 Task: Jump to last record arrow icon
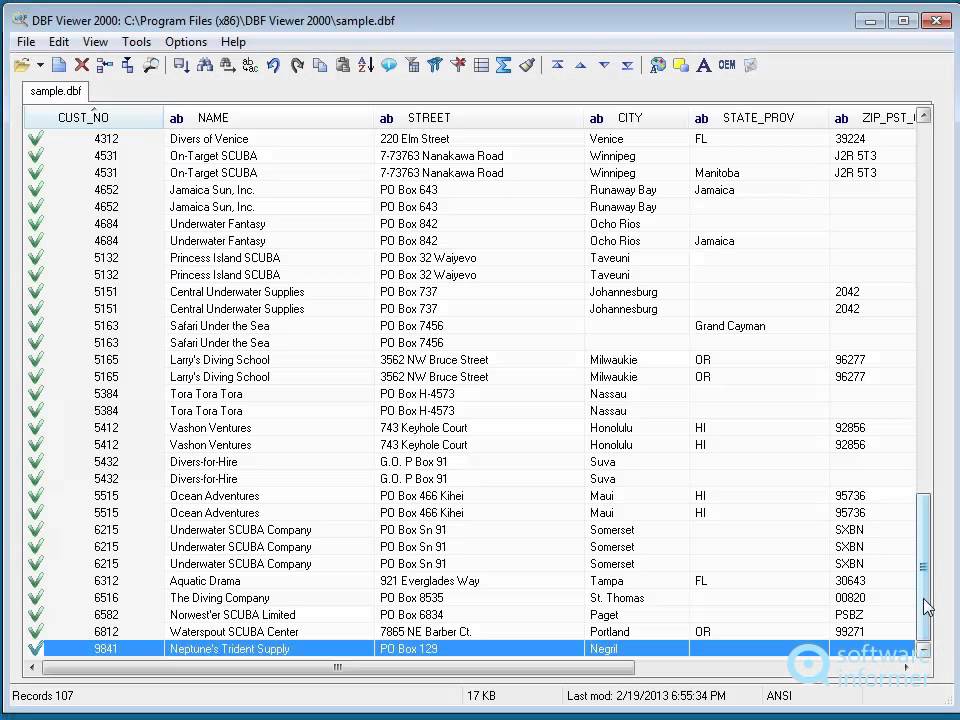[627, 65]
